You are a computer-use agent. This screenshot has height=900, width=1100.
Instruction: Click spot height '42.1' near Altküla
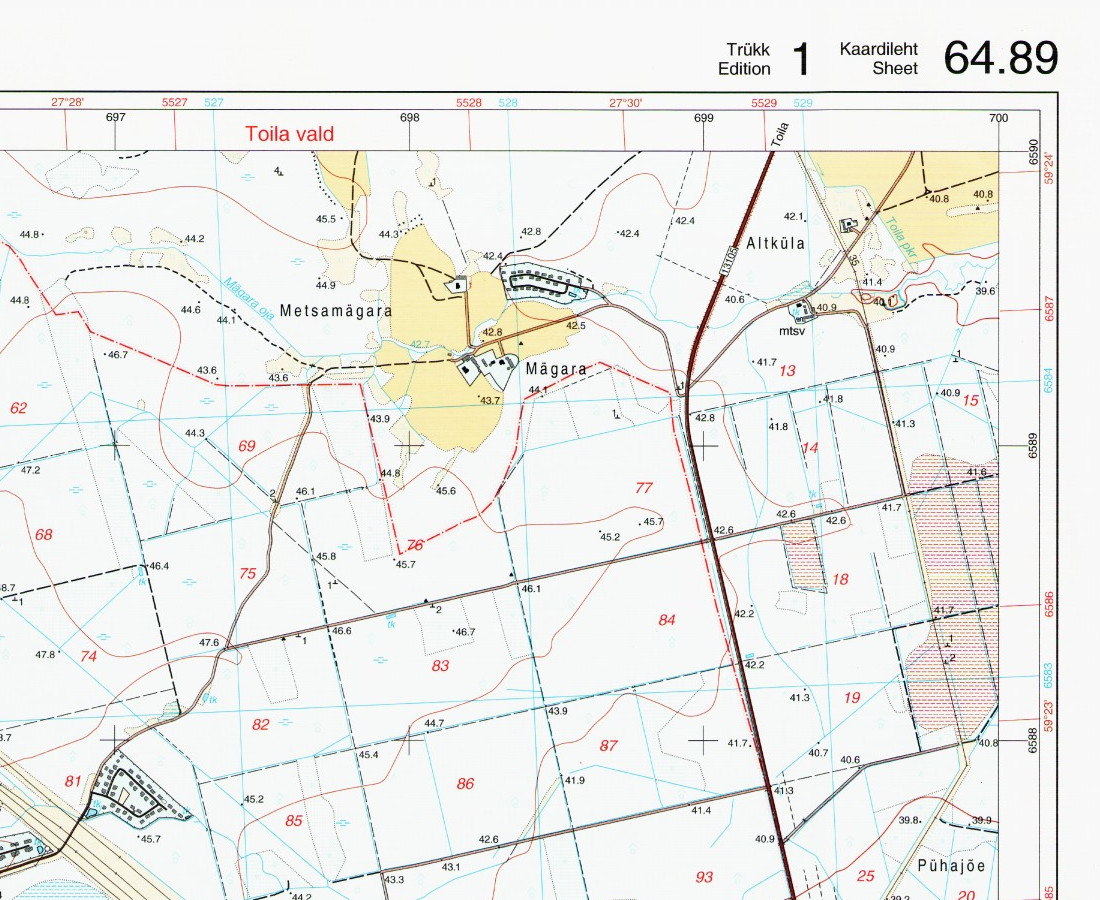[x=793, y=217]
